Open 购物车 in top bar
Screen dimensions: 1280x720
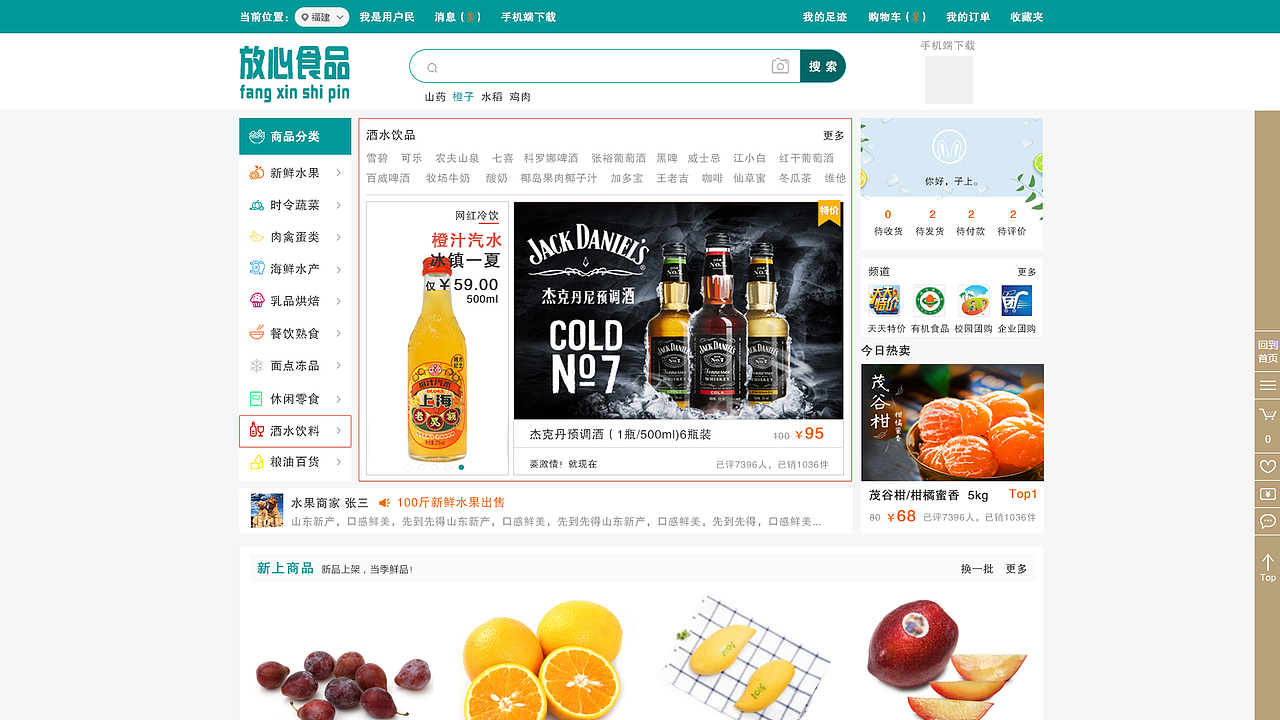pyautogui.click(x=897, y=17)
